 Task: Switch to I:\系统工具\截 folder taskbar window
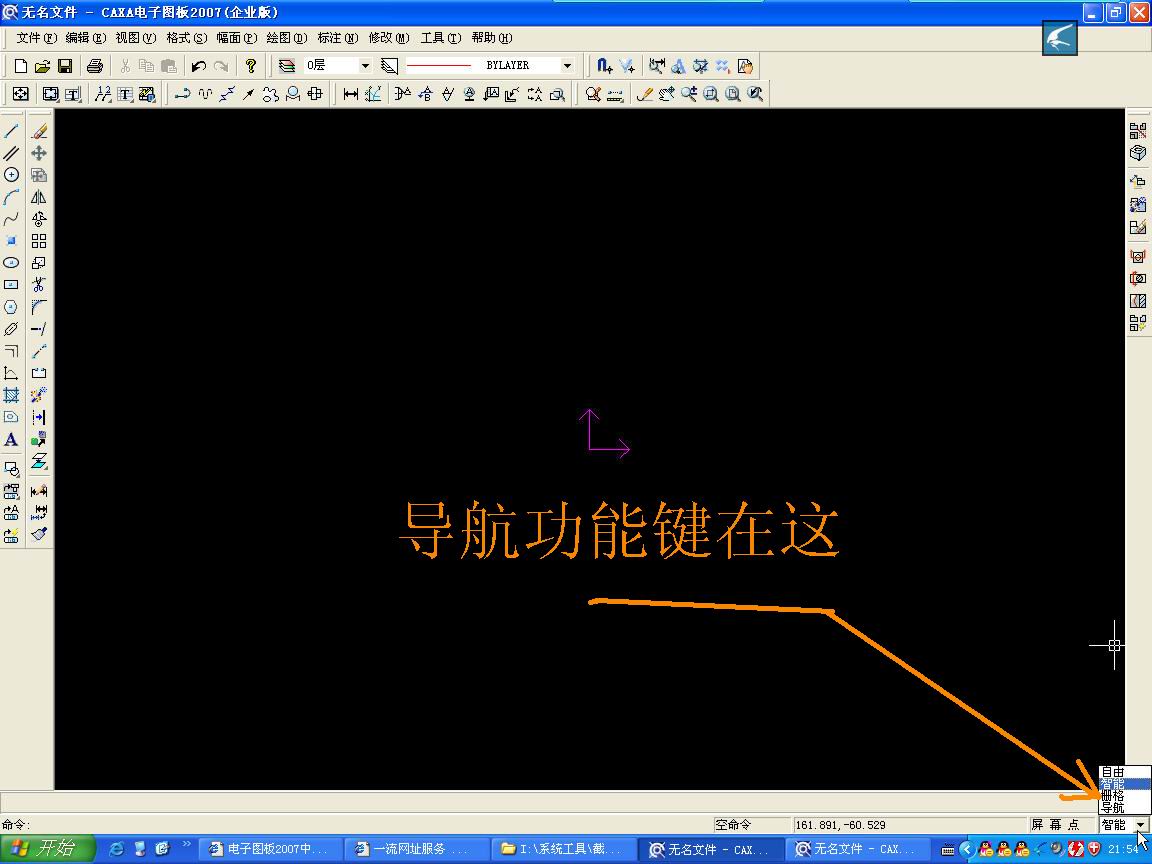(564, 849)
